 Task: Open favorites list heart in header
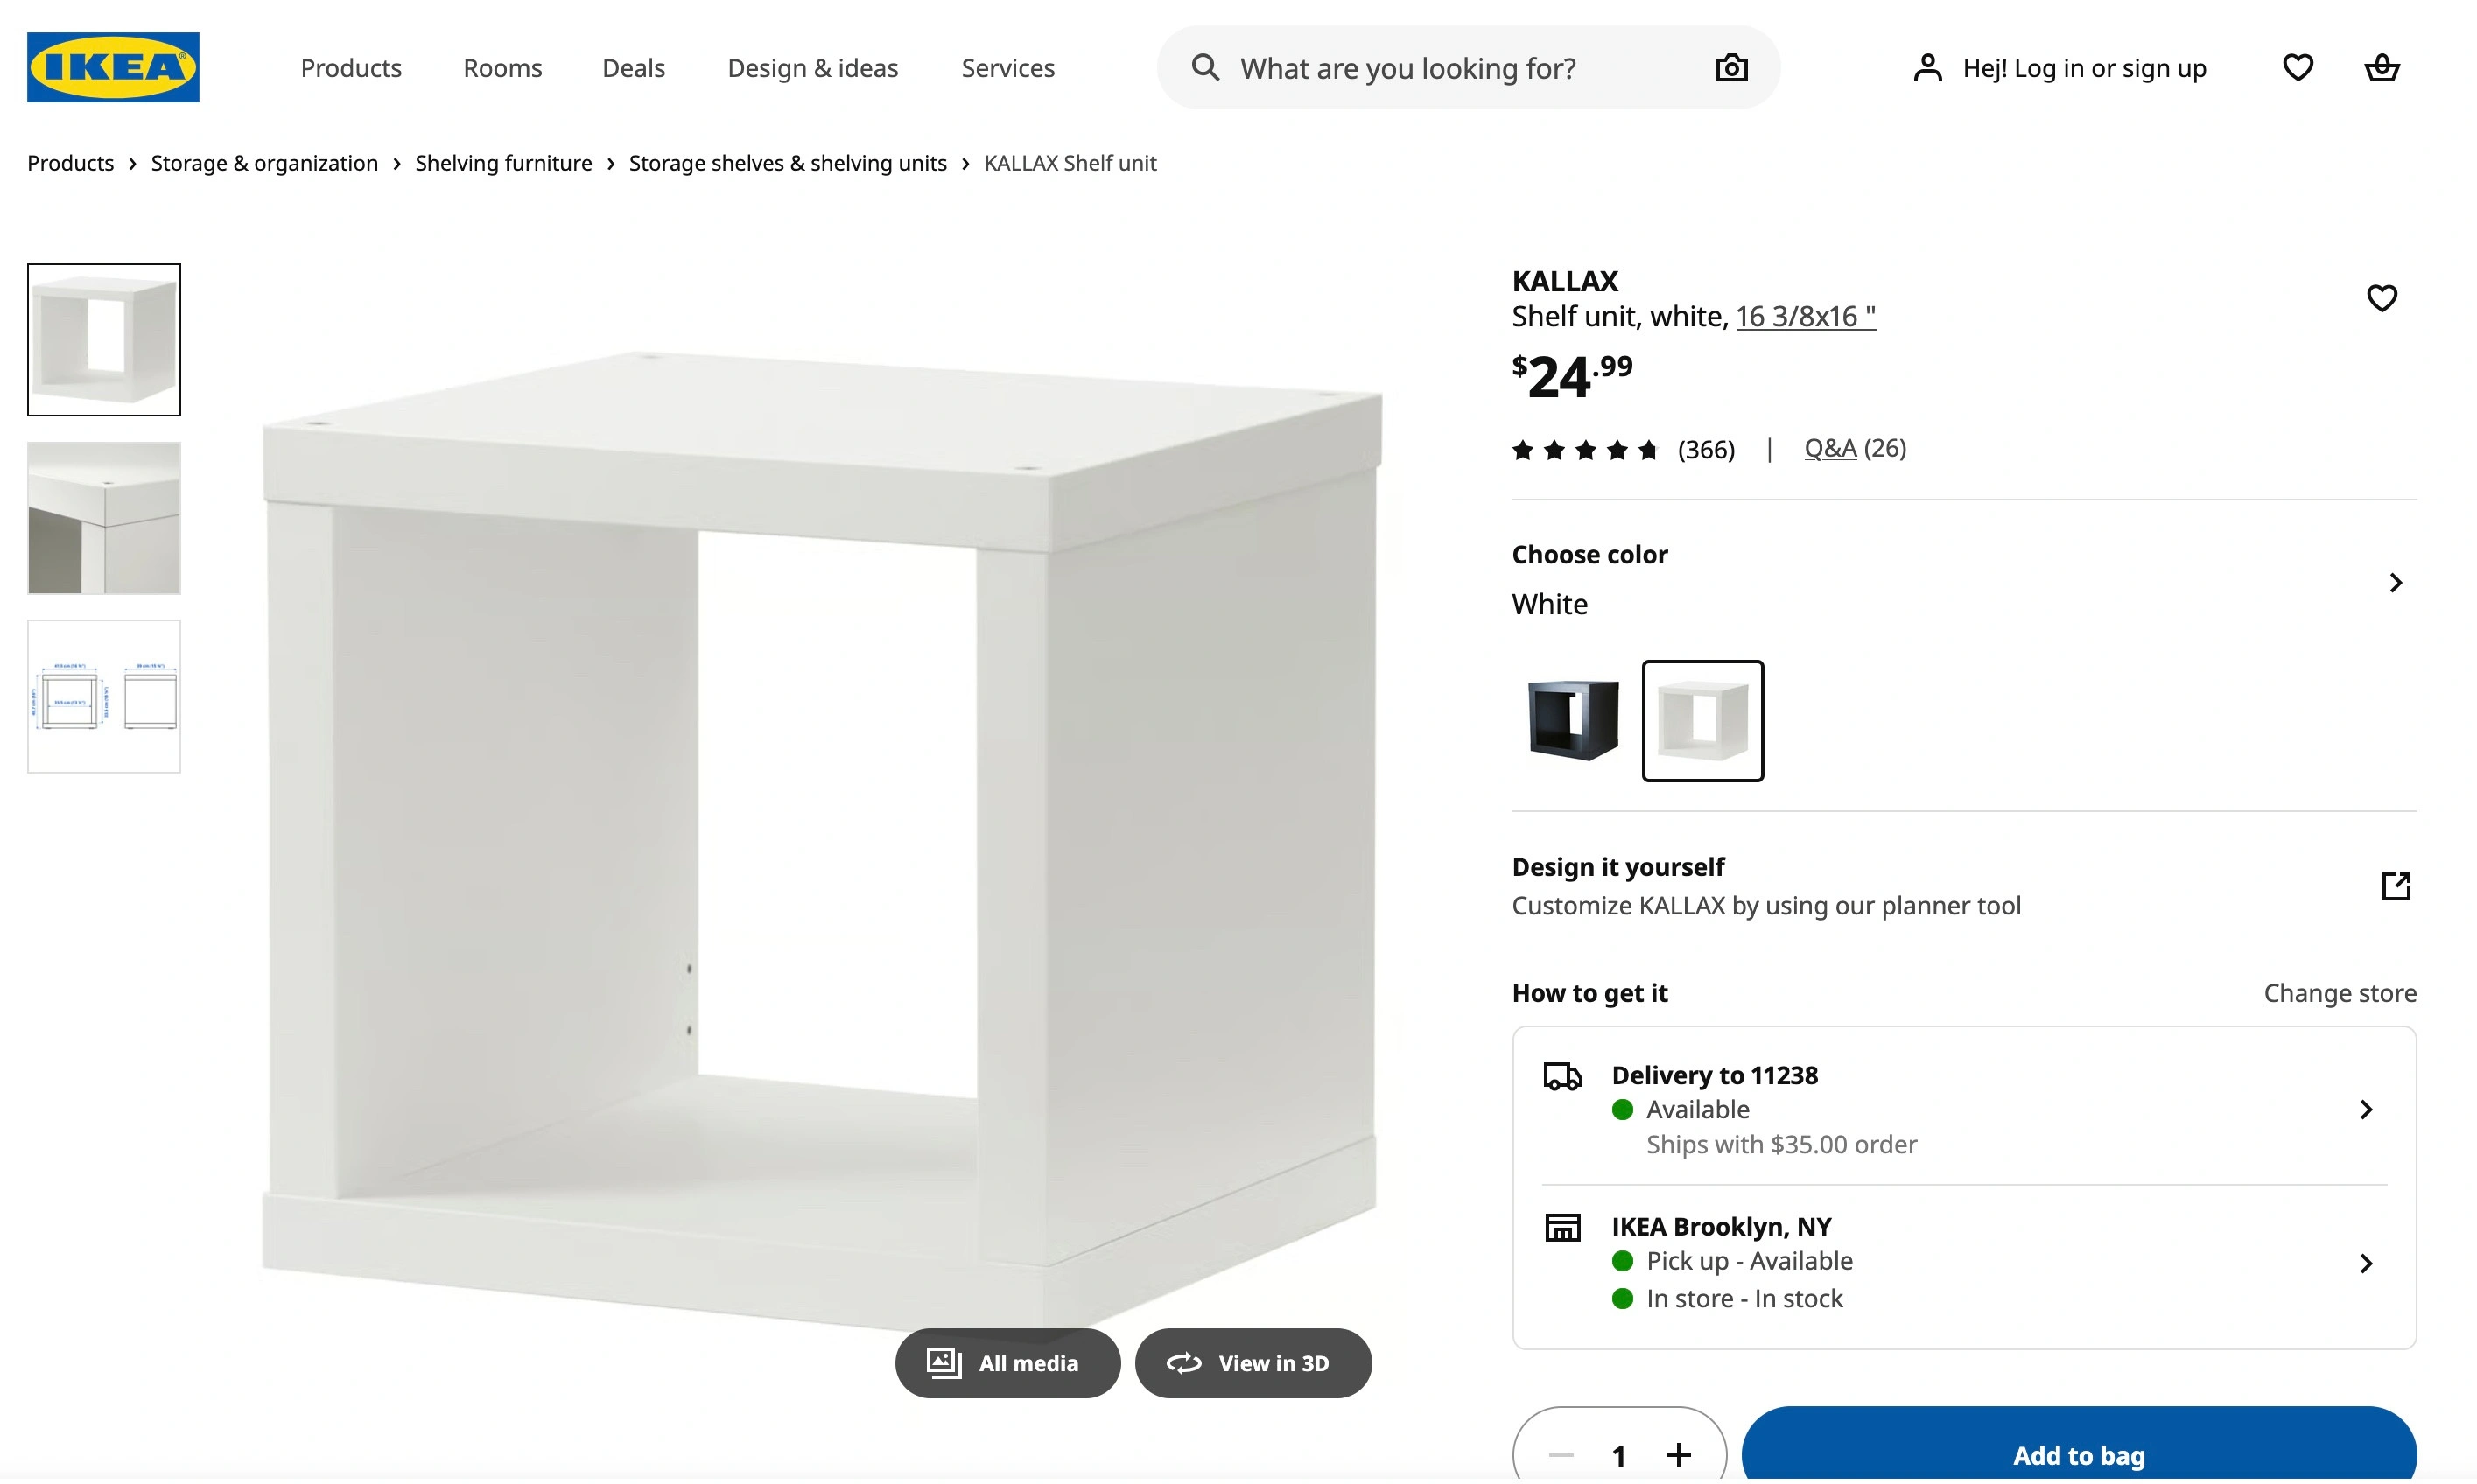point(2297,68)
